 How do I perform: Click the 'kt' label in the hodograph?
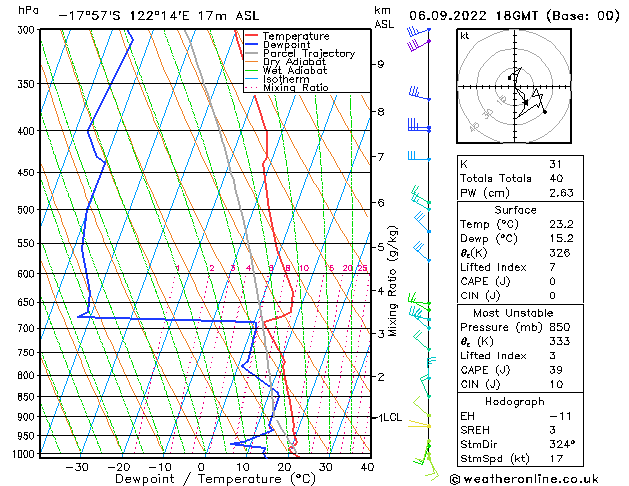[x=464, y=36]
